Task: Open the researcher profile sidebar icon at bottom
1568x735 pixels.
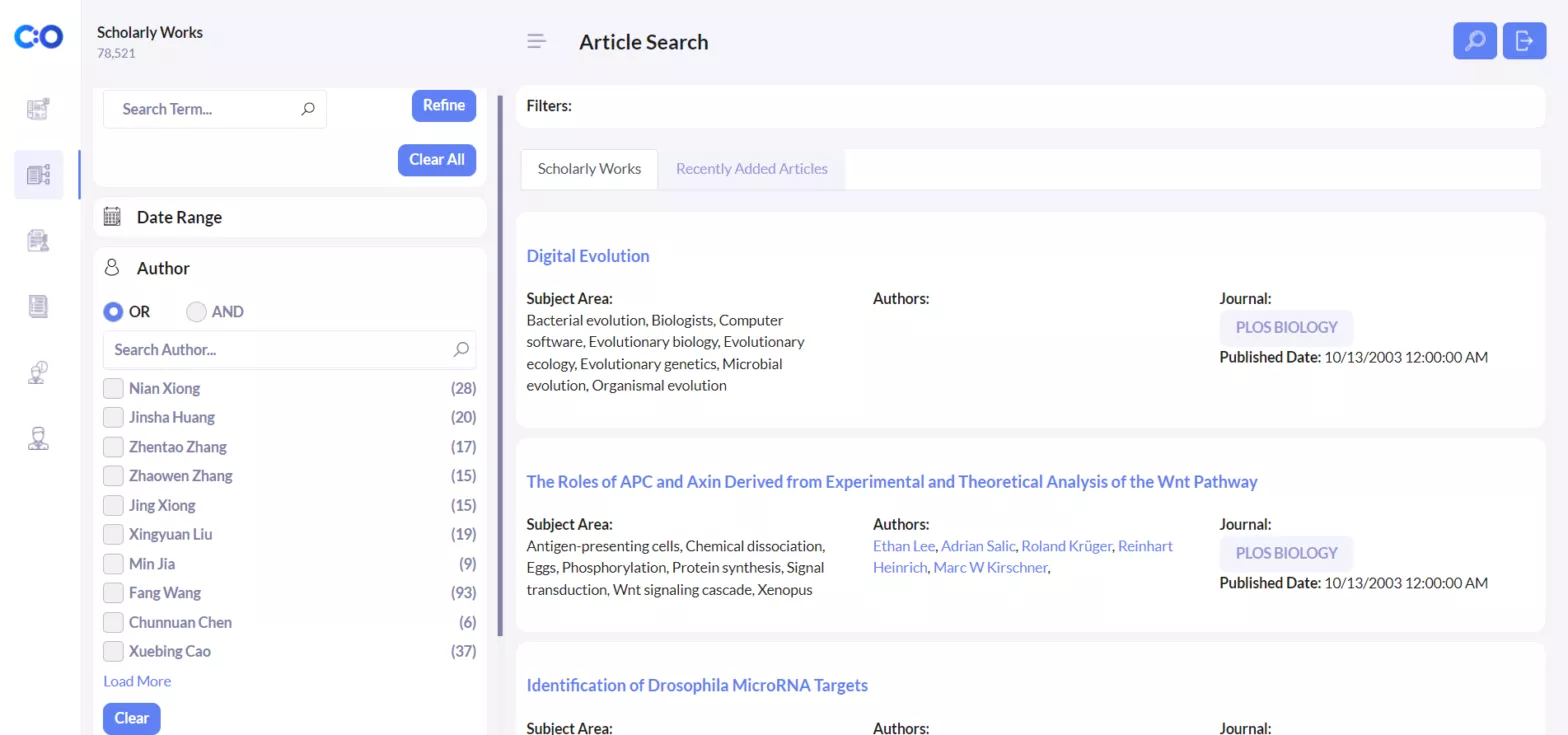Action: (x=39, y=438)
